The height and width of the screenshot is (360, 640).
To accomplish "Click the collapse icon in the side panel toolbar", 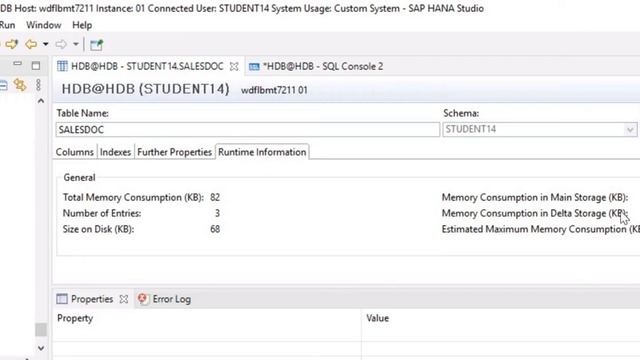I will pyautogui.click(x=3, y=85).
